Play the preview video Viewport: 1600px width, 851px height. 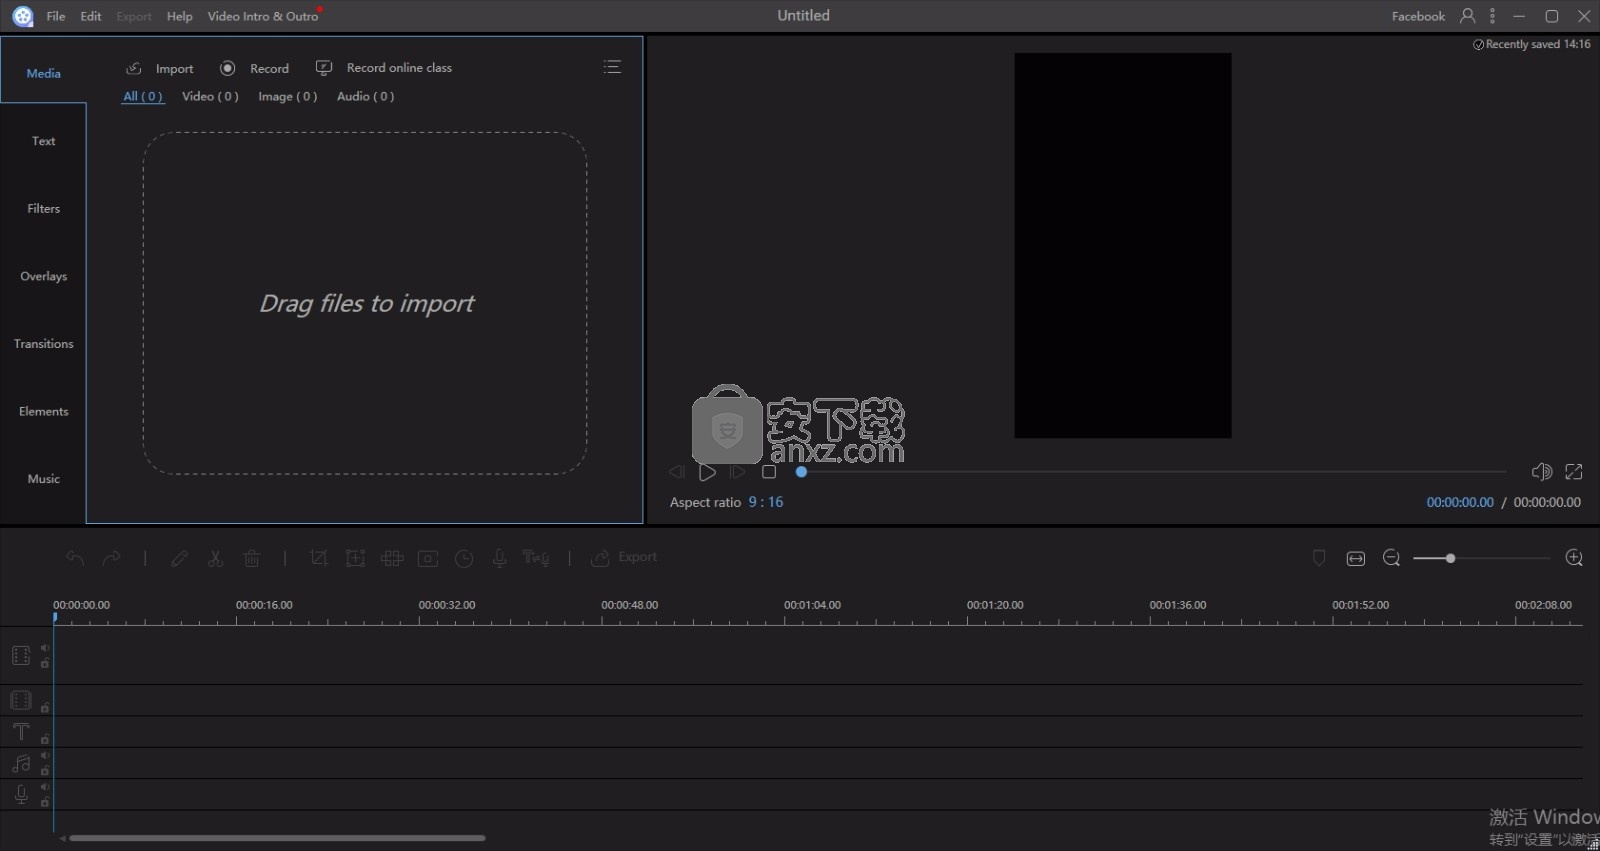coord(707,472)
